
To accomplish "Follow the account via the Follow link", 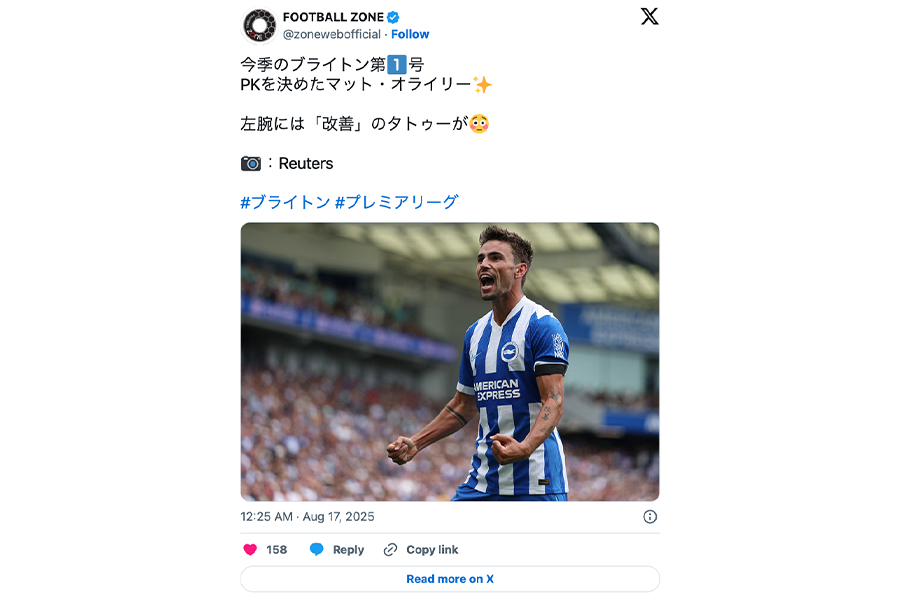I will (409, 33).
